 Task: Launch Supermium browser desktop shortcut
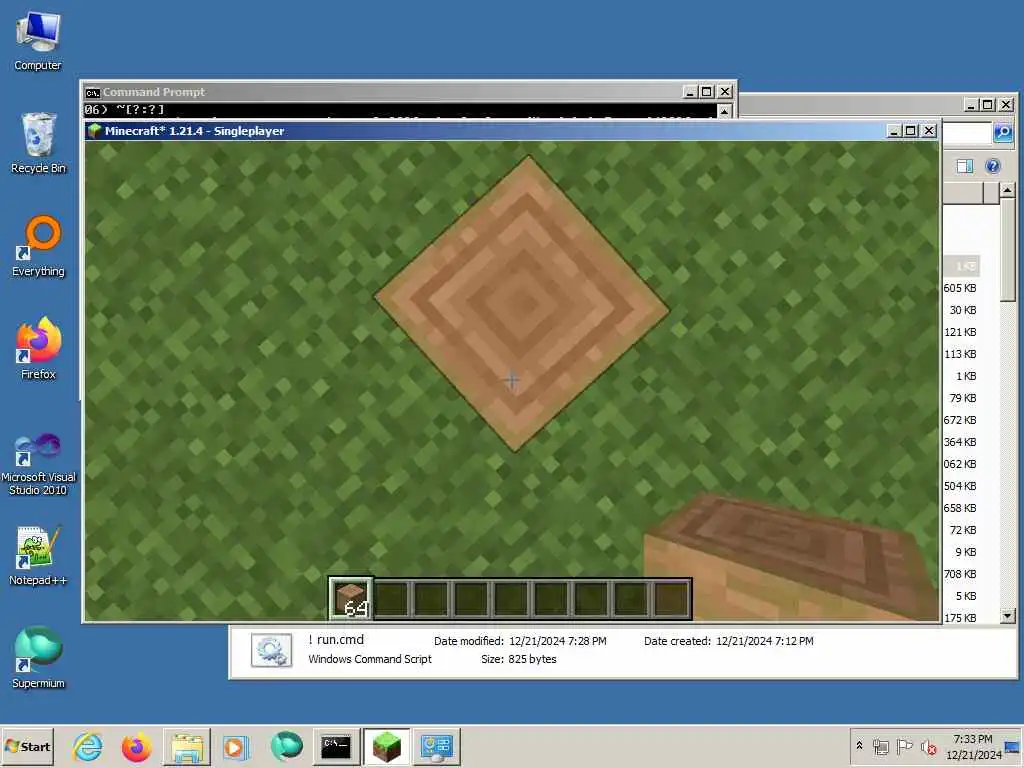pyautogui.click(x=38, y=658)
